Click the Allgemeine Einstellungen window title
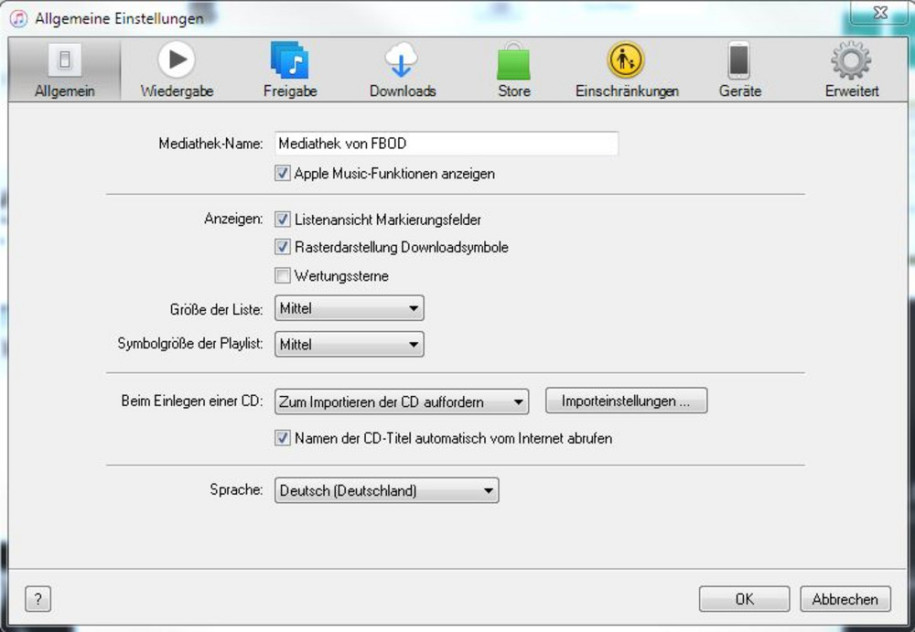The width and height of the screenshot is (915, 632). click(119, 19)
